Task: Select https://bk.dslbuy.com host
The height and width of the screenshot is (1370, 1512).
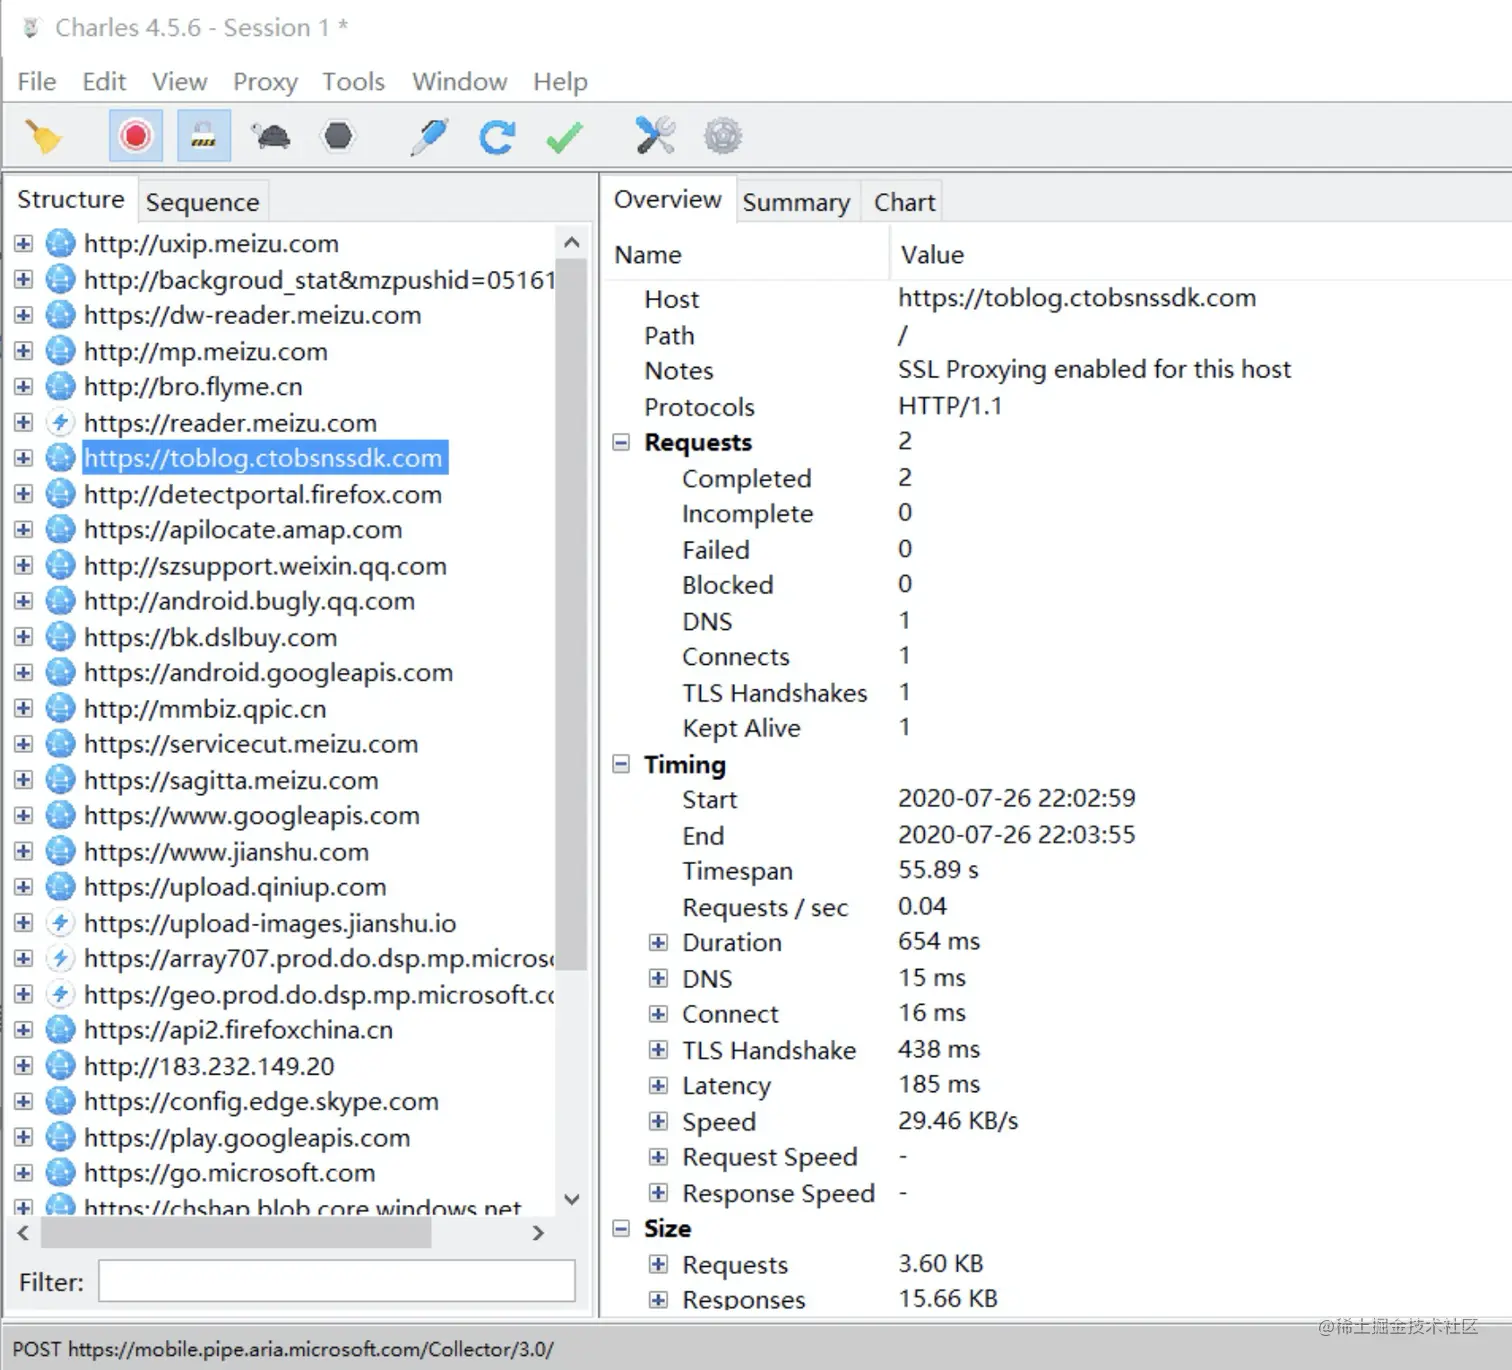Action: [210, 637]
